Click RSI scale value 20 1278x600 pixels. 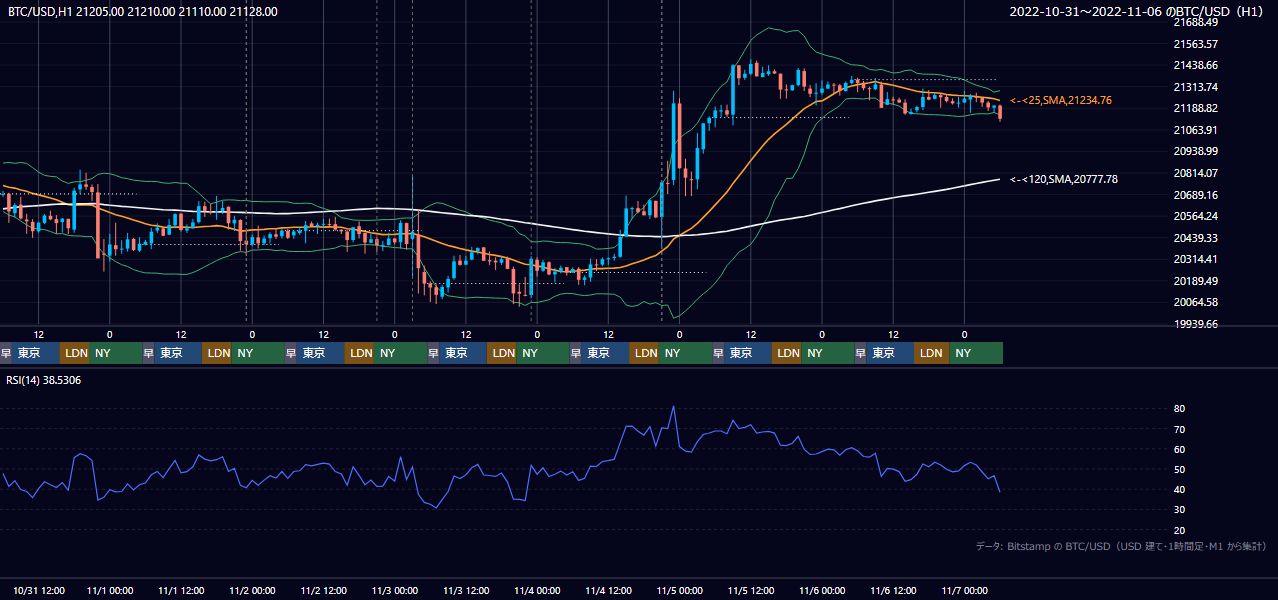tap(1179, 530)
